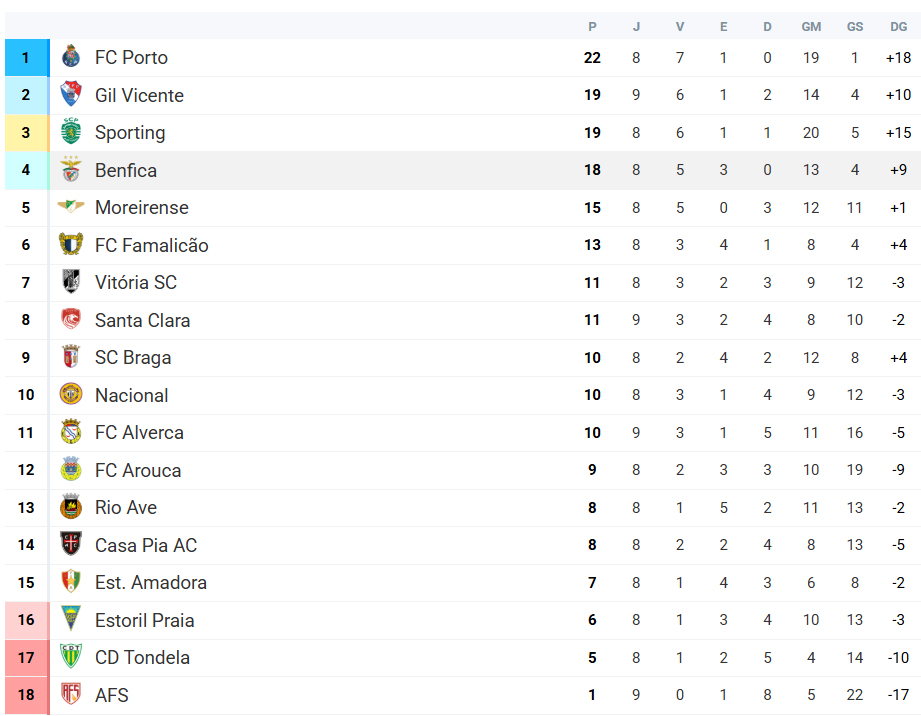Click the FC Porto club crest
The width and height of the screenshot is (921, 716).
coord(71,57)
